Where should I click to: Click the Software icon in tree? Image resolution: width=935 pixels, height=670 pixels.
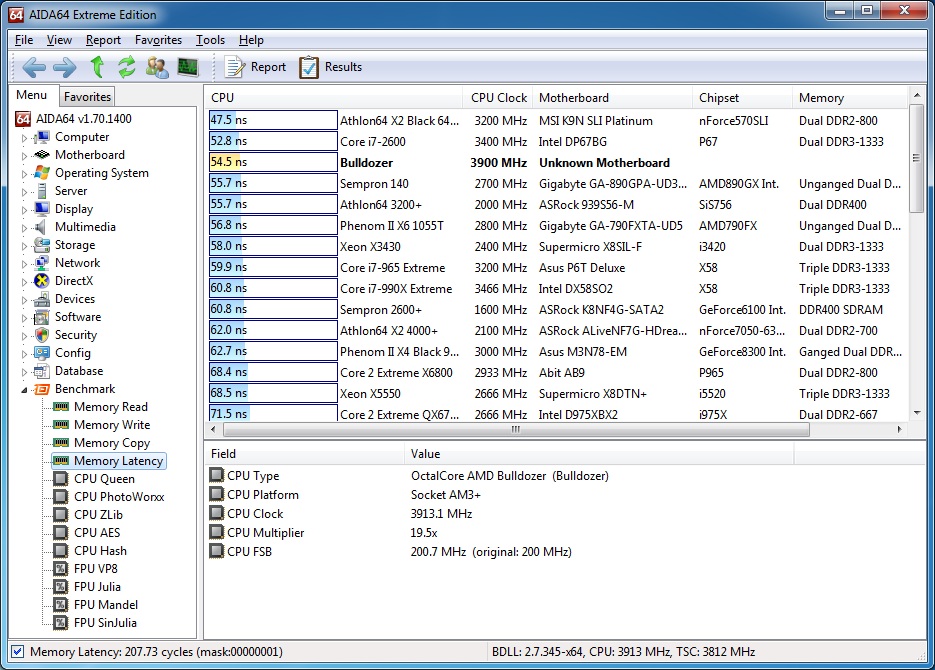tap(42, 317)
